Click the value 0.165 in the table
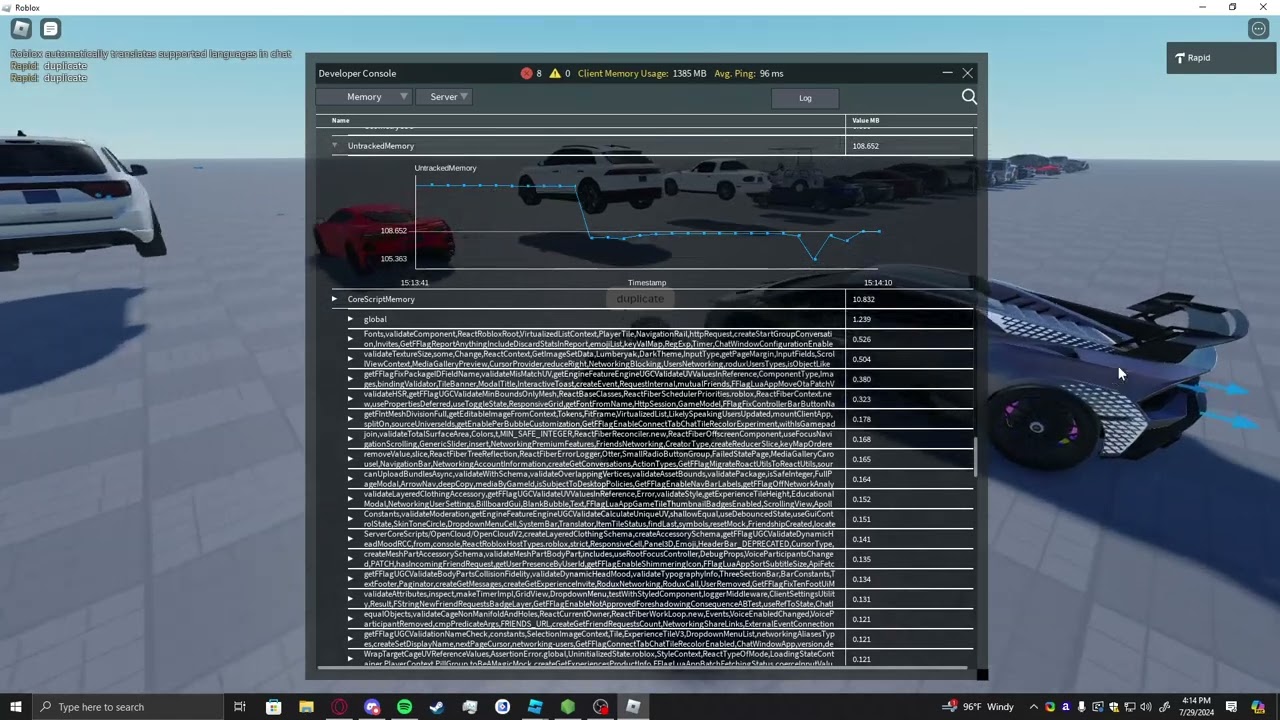 click(862, 459)
